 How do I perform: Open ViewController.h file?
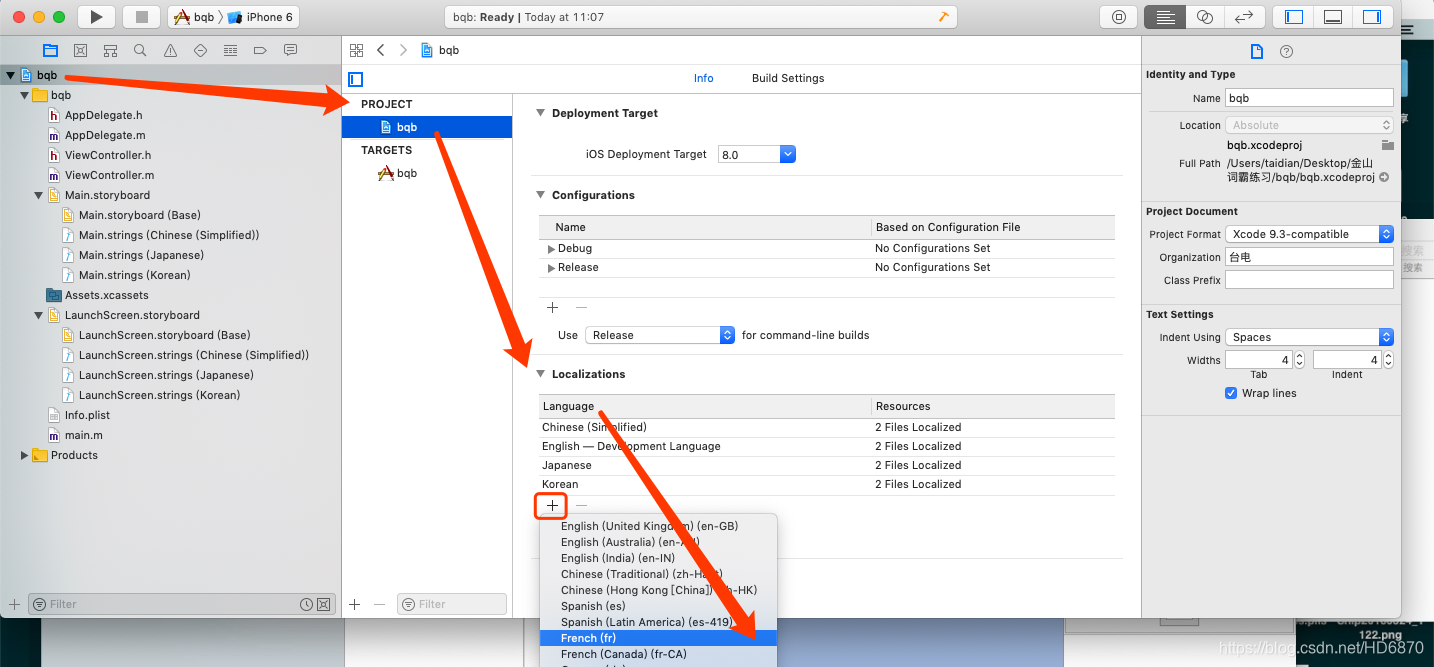point(108,155)
